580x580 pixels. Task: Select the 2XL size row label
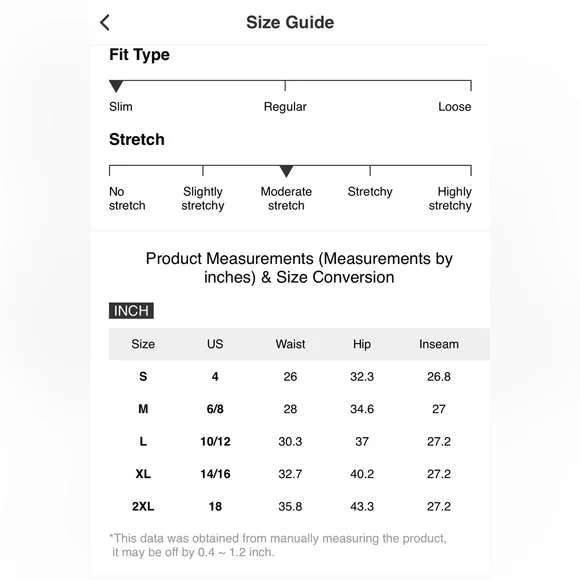coord(143,506)
